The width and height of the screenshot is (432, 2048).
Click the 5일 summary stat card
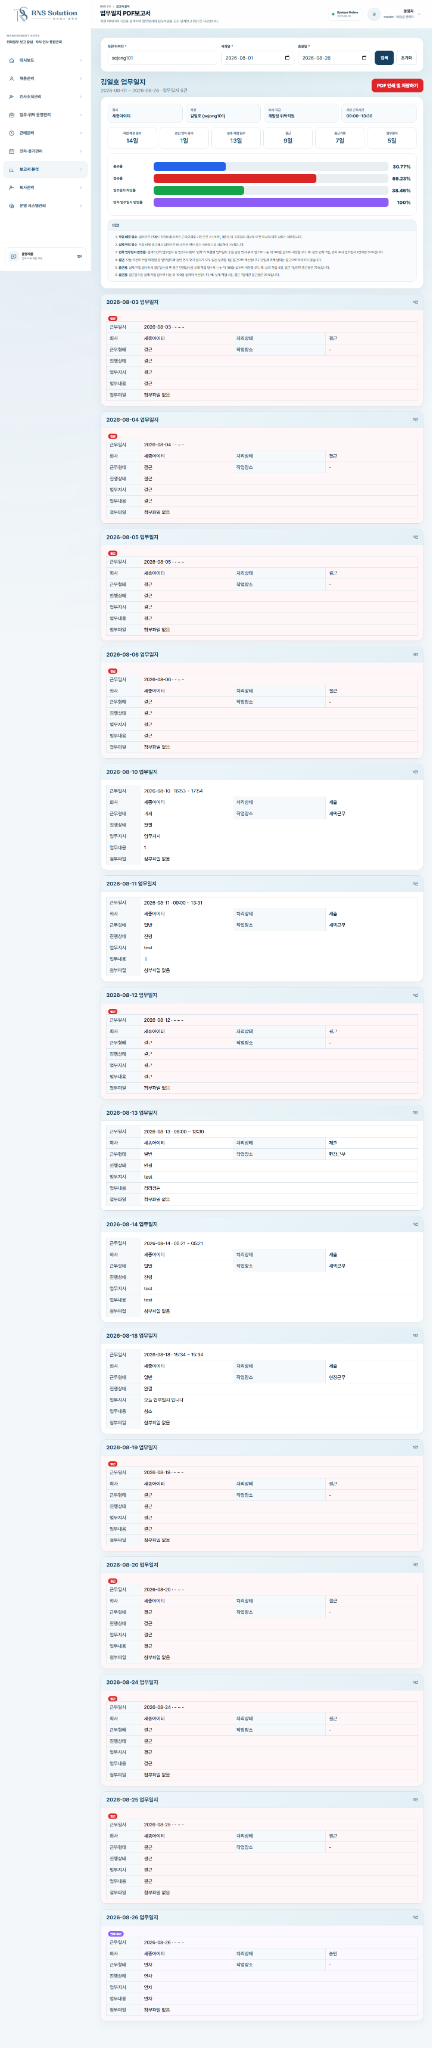pos(392,138)
